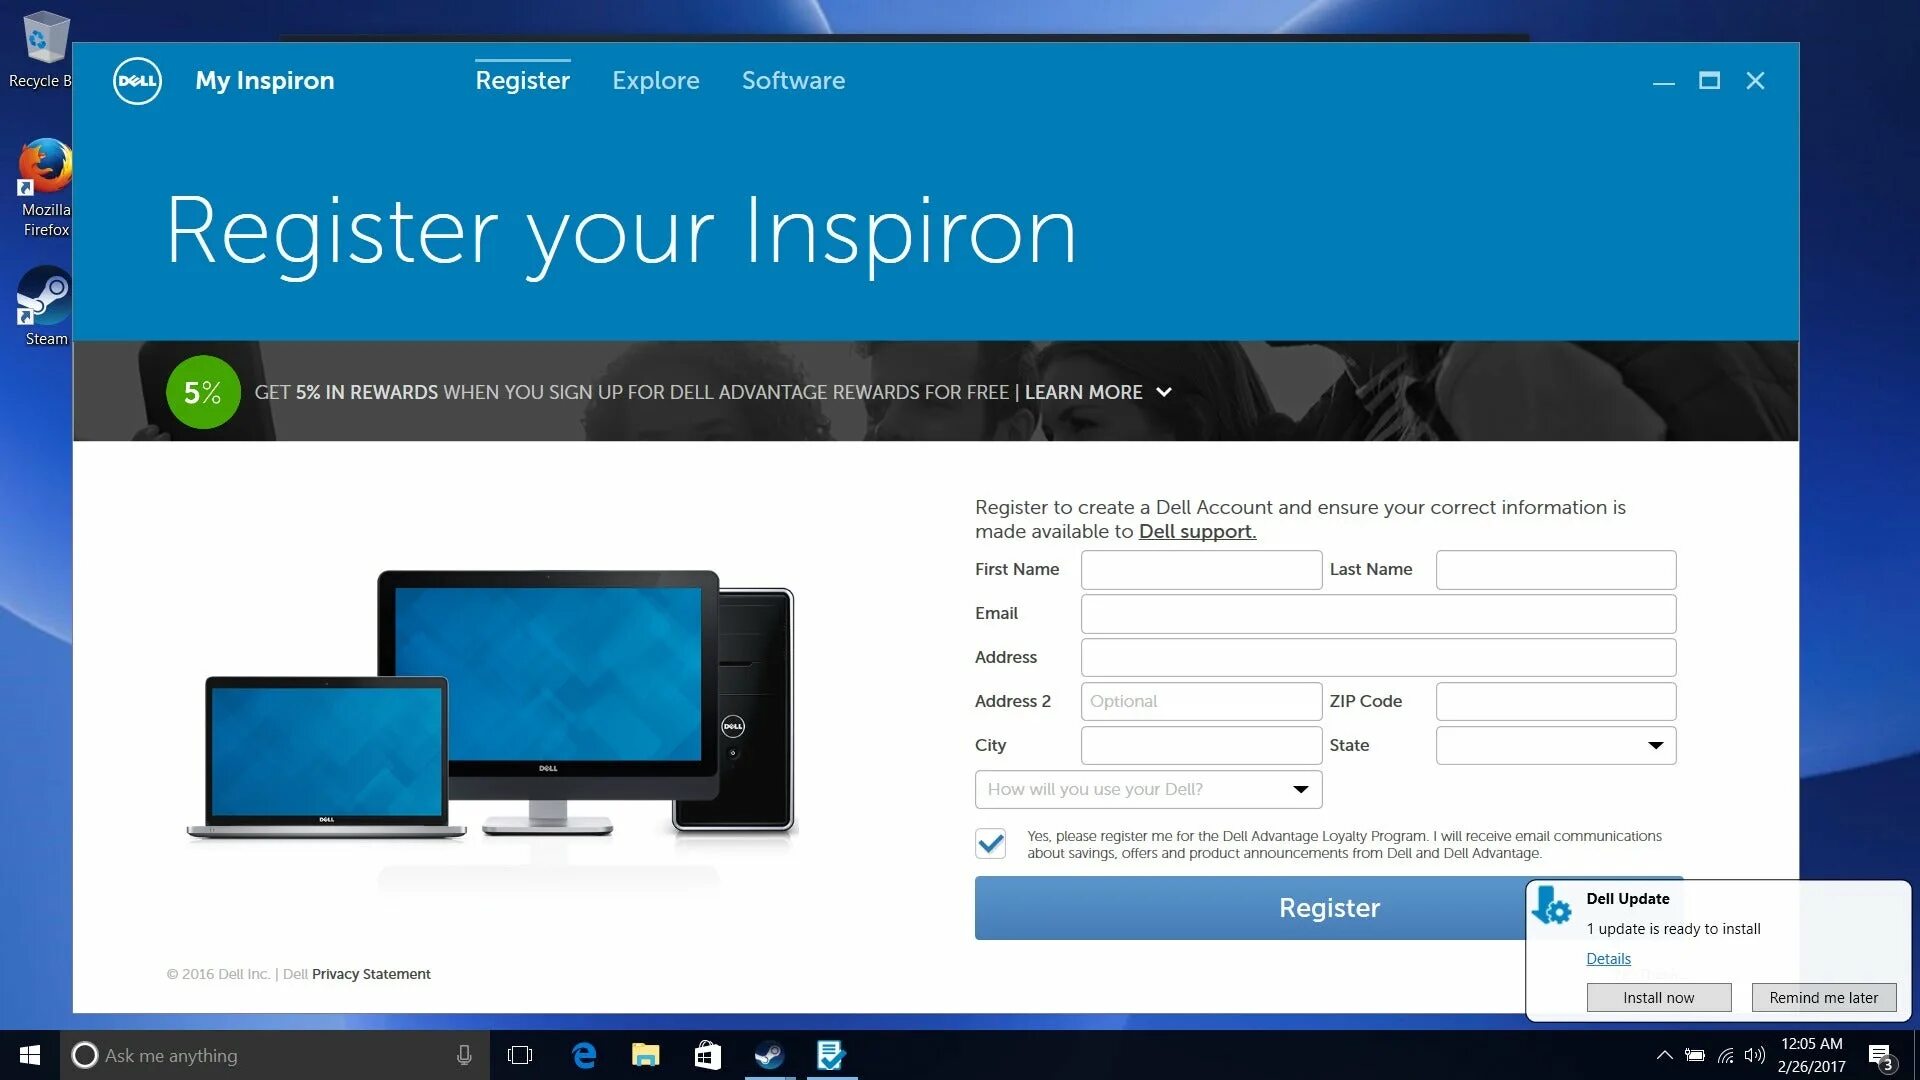Click the Privacy Statement link
The height and width of the screenshot is (1080, 1920).
coord(371,973)
